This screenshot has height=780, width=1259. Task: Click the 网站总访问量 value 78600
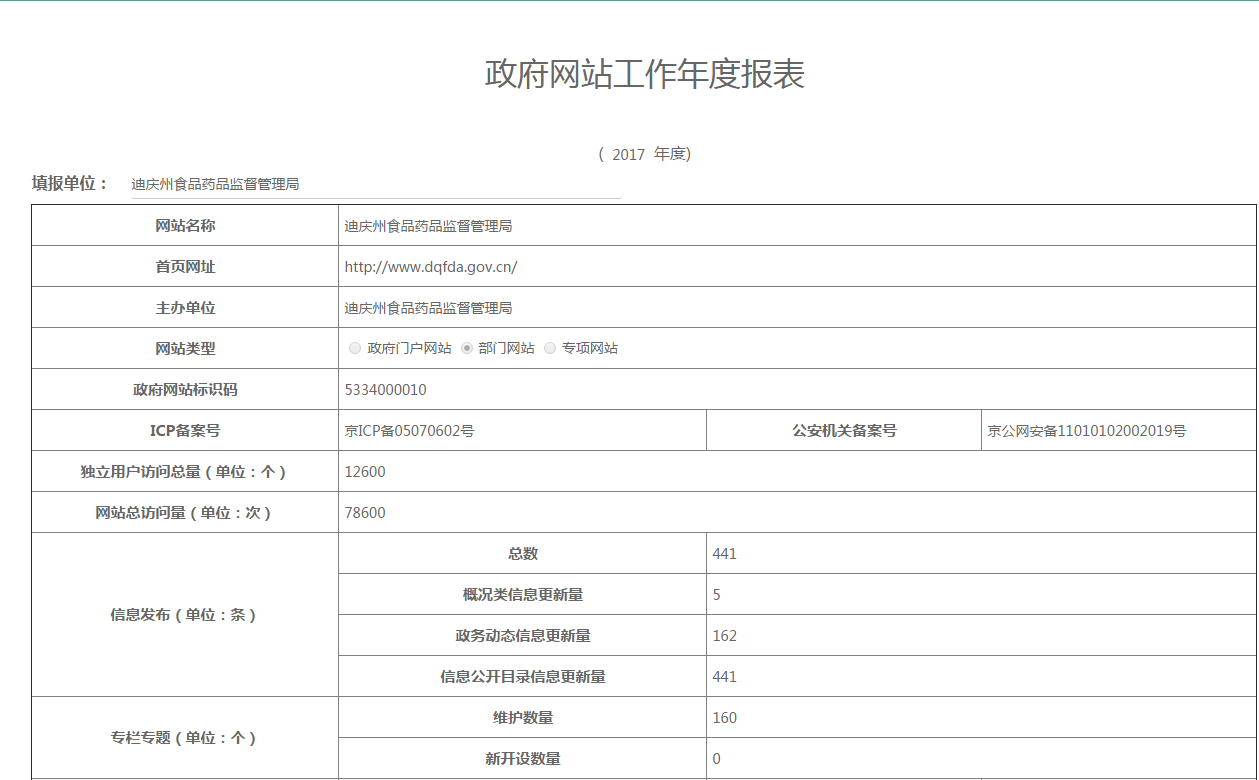365,513
